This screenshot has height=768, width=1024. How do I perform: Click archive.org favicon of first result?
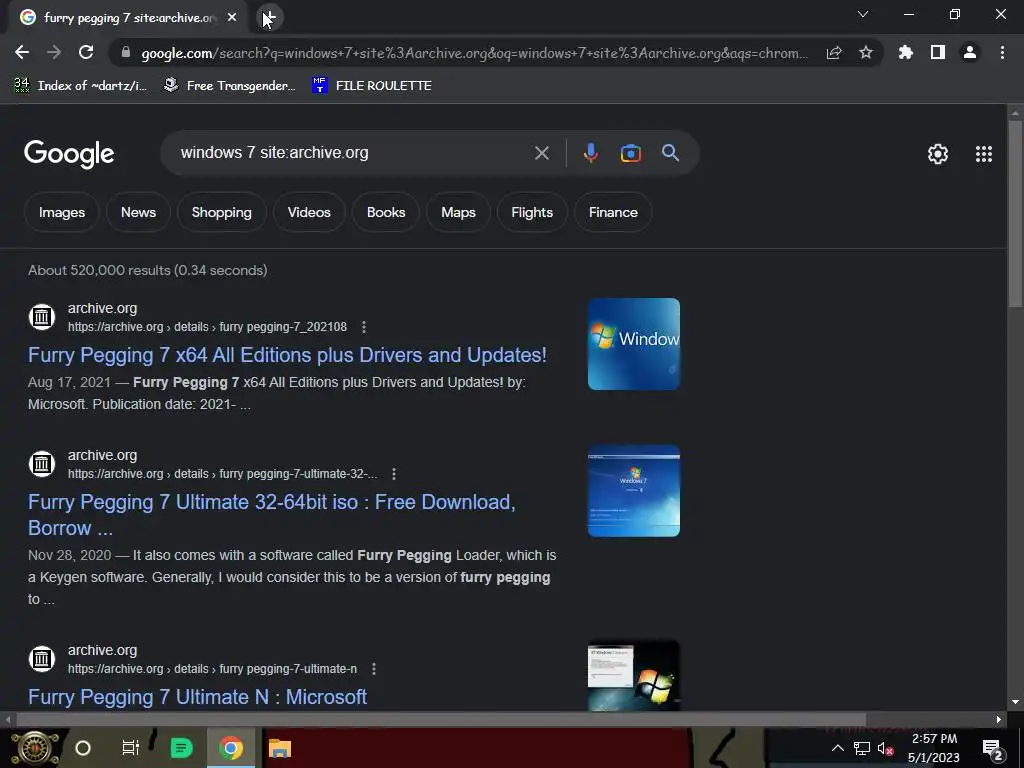42,317
